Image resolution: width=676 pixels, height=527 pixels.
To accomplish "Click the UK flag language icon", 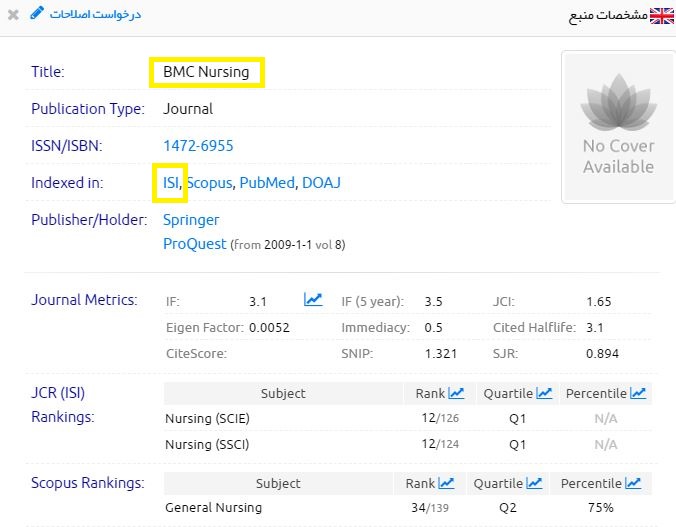I will click(662, 15).
